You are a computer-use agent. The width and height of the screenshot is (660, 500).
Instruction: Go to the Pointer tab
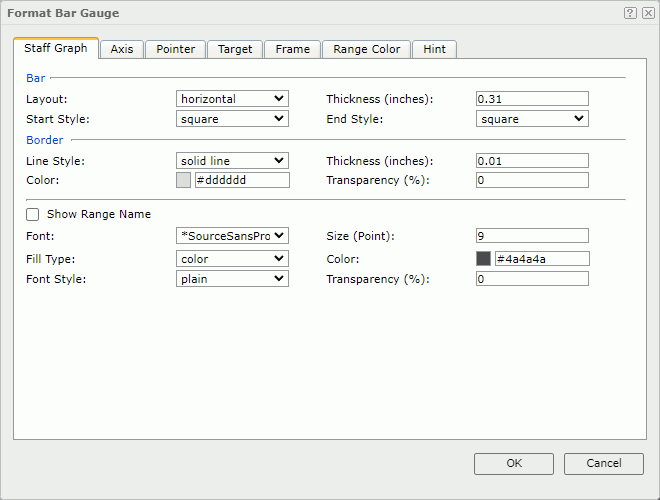pos(176,49)
